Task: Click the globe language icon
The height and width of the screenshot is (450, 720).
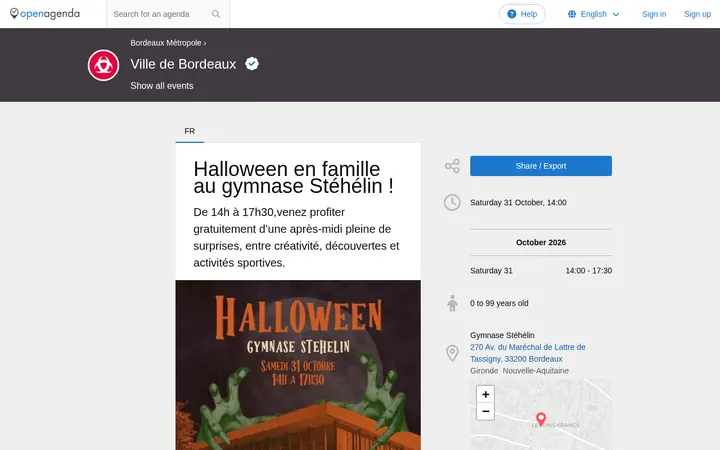Action: (572, 14)
